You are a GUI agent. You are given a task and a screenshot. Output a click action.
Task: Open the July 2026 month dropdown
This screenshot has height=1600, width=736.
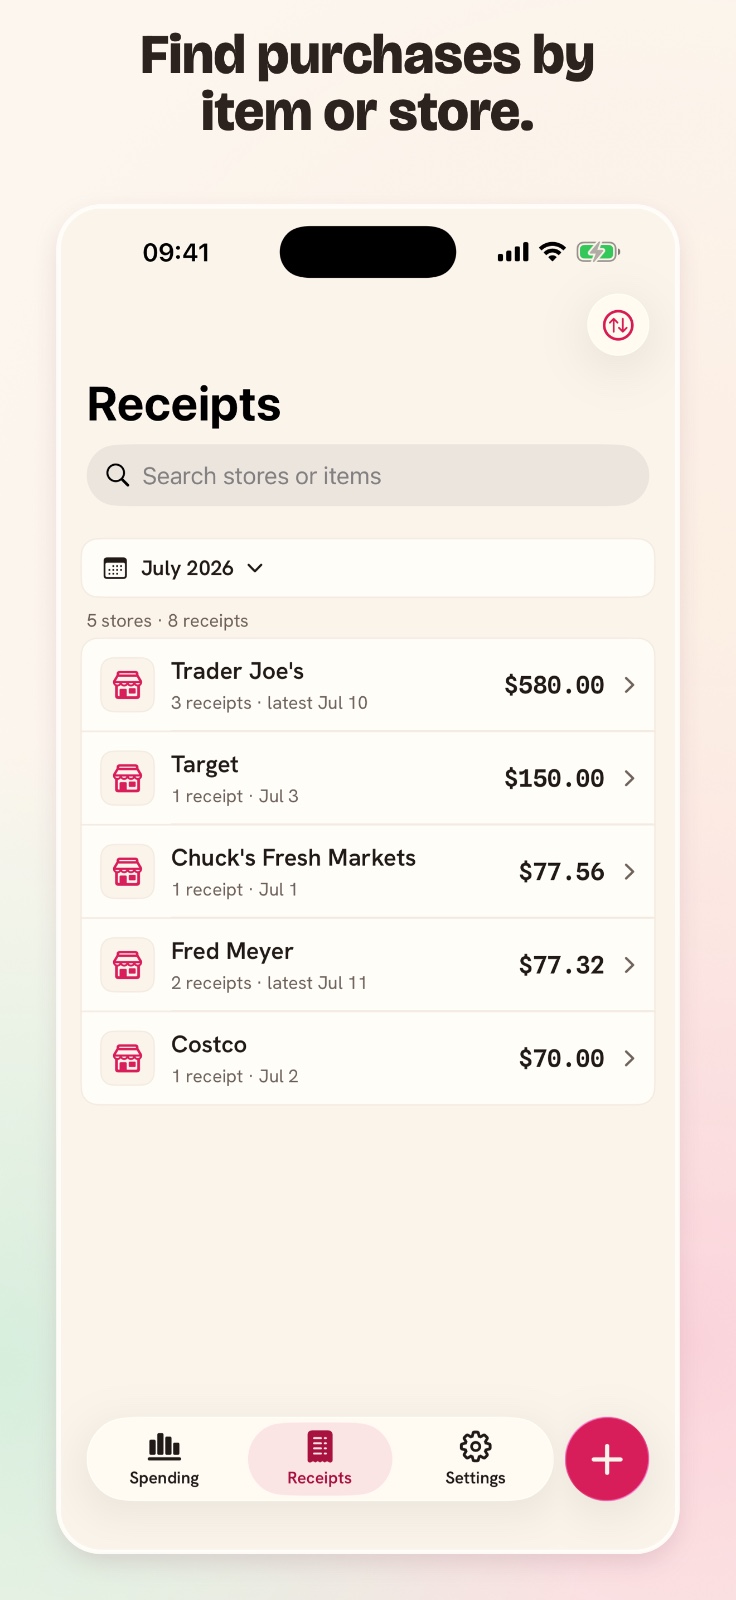pyautogui.click(x=368, y=568)
